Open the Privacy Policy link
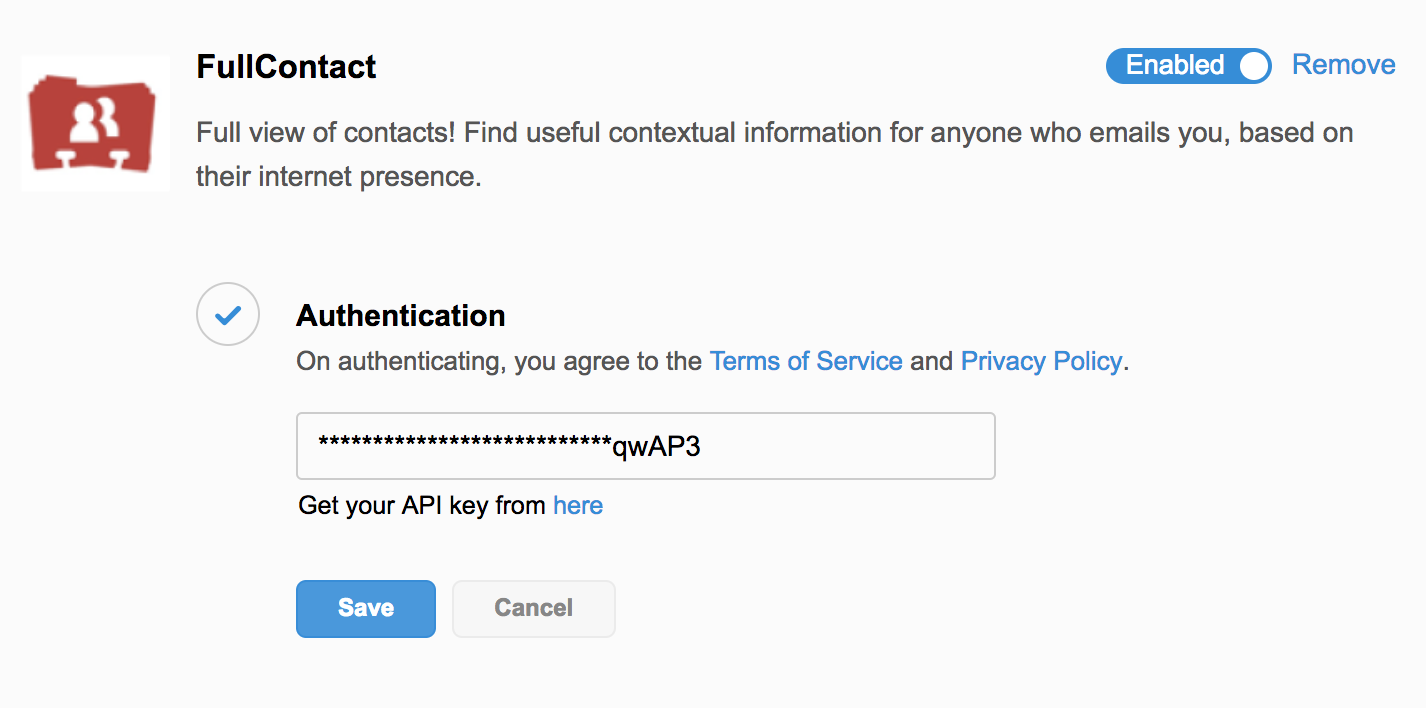This screenshot has width=1426, height=708. click(x=1041, y=361)
